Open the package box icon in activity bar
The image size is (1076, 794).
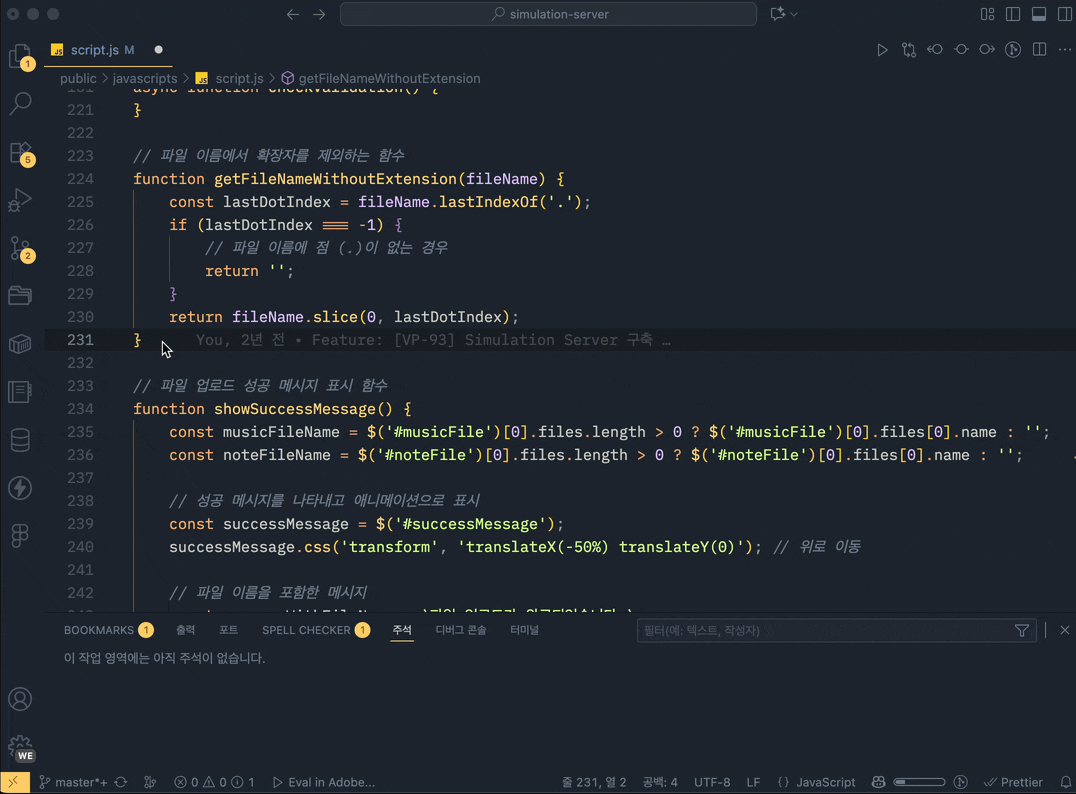20,344
